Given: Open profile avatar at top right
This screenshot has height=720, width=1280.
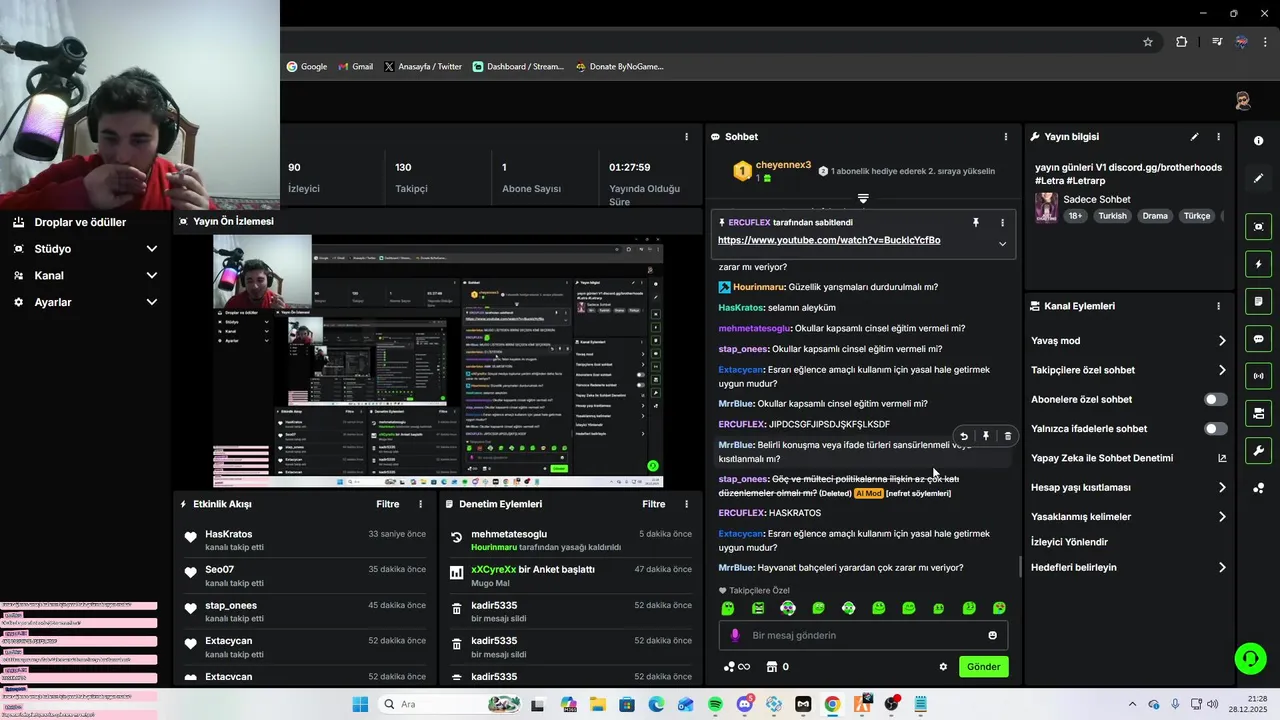Looking at the screenshot, I should point(1242,101).
